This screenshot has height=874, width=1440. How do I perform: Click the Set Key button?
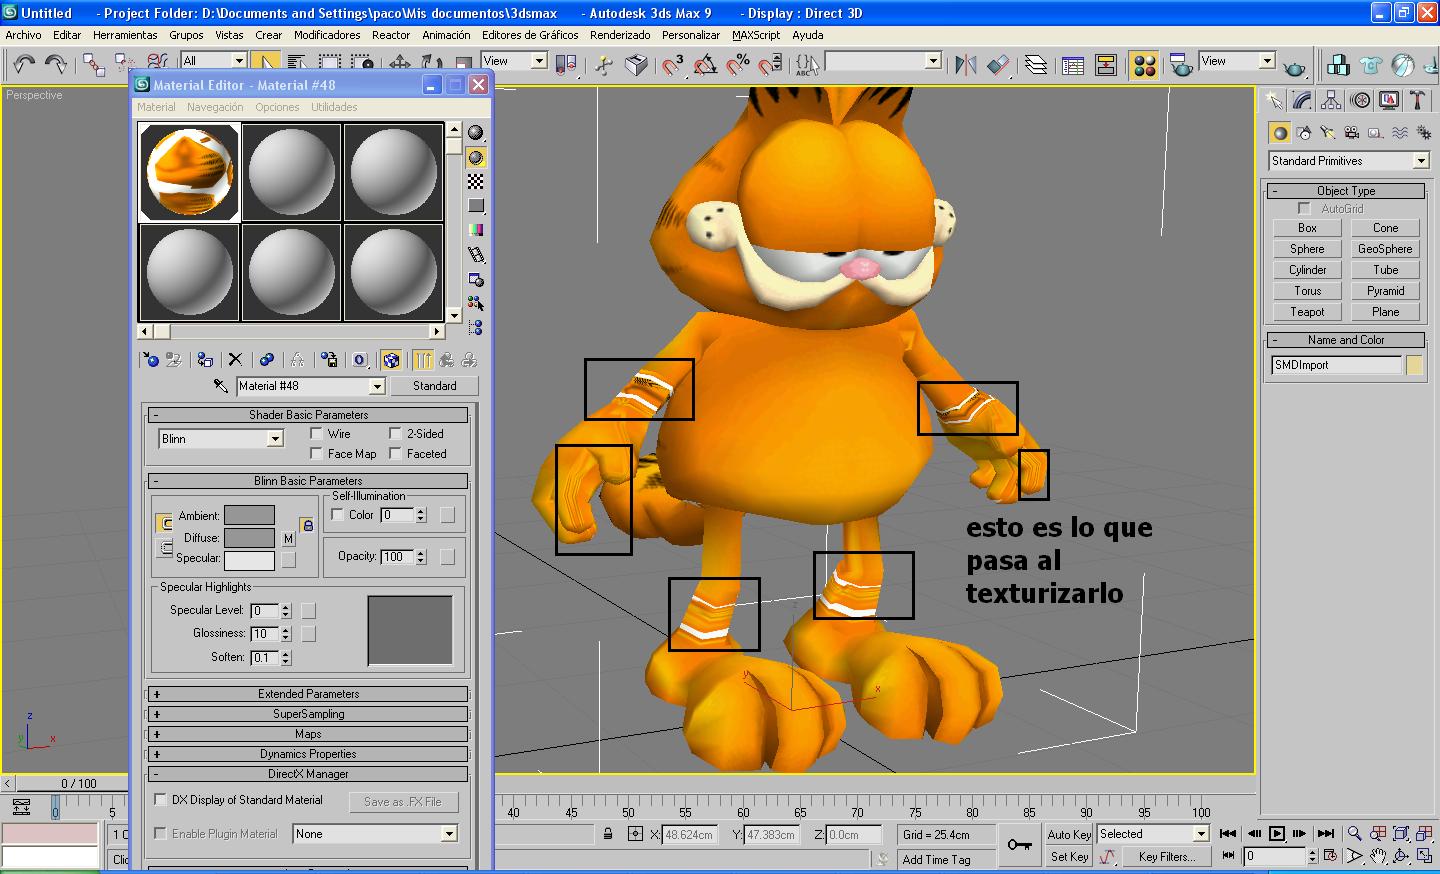tap(1069, 857)
